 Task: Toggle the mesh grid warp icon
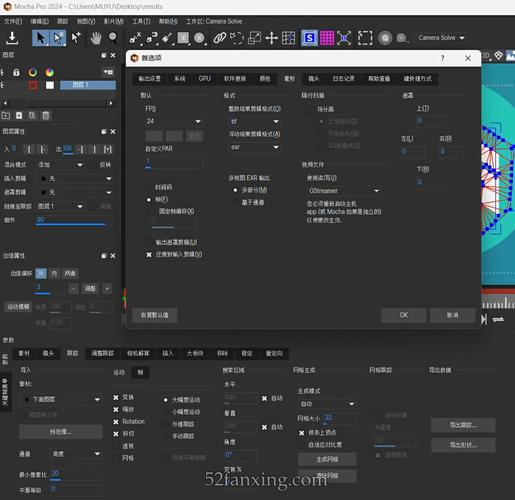coord(288,38)
